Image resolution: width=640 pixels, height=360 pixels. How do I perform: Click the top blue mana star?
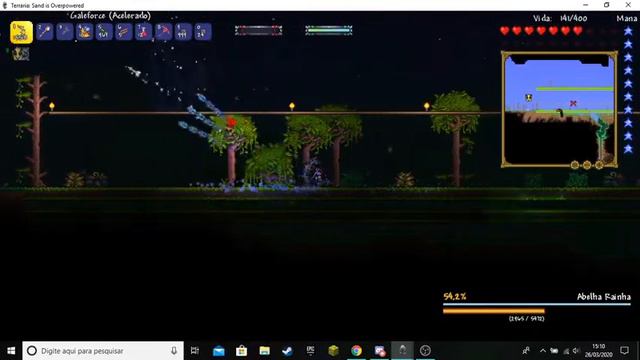pyautogui.click(x=628, y=31)
